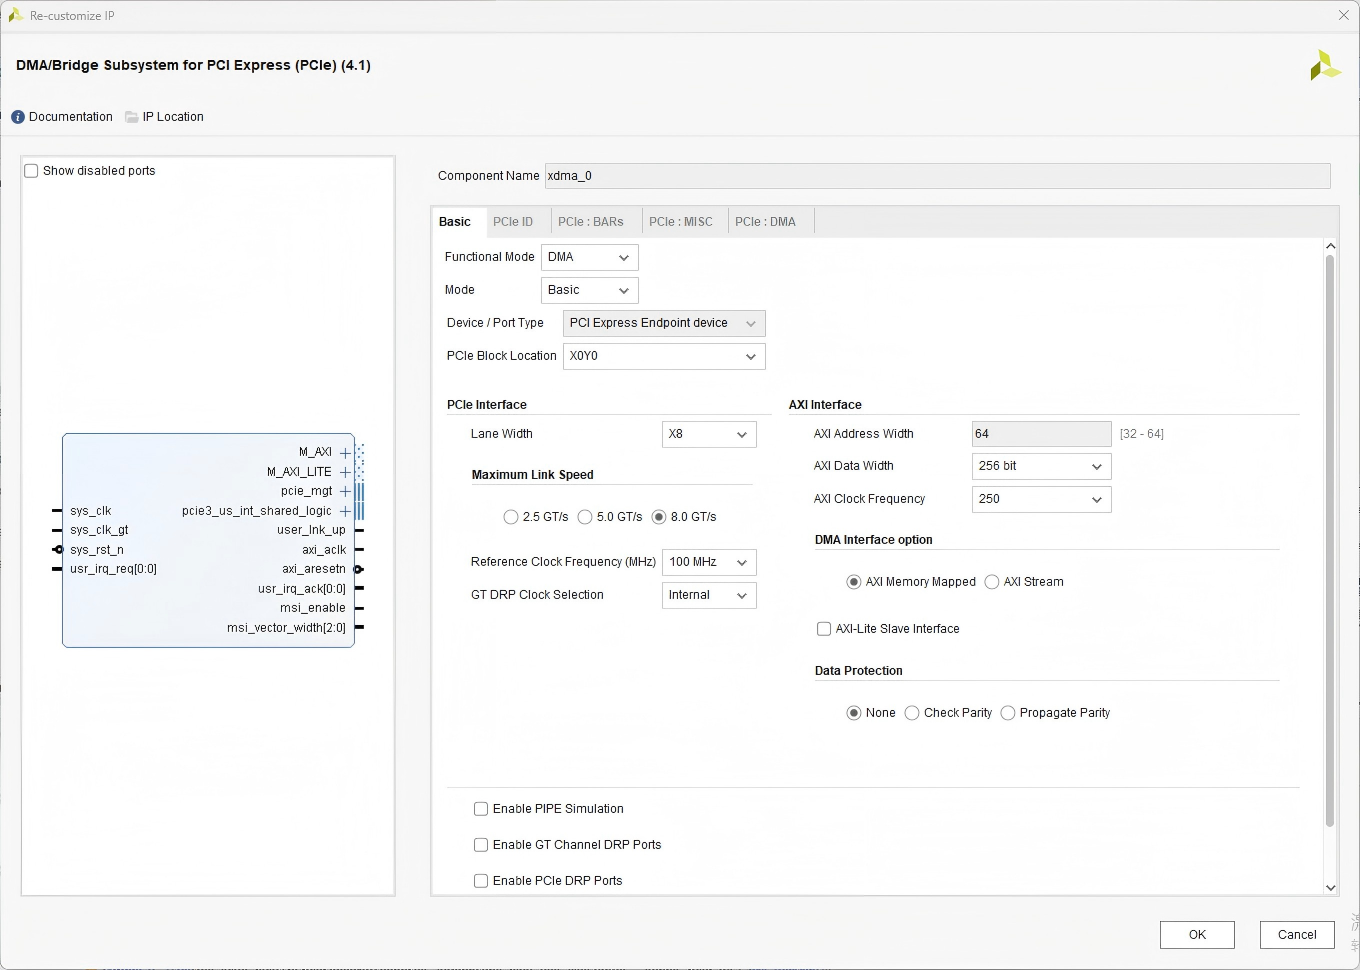The image size is (1360, 970).
Task: Expand the M_AXI_LITE bus interface port
Action: click(345, 472)
